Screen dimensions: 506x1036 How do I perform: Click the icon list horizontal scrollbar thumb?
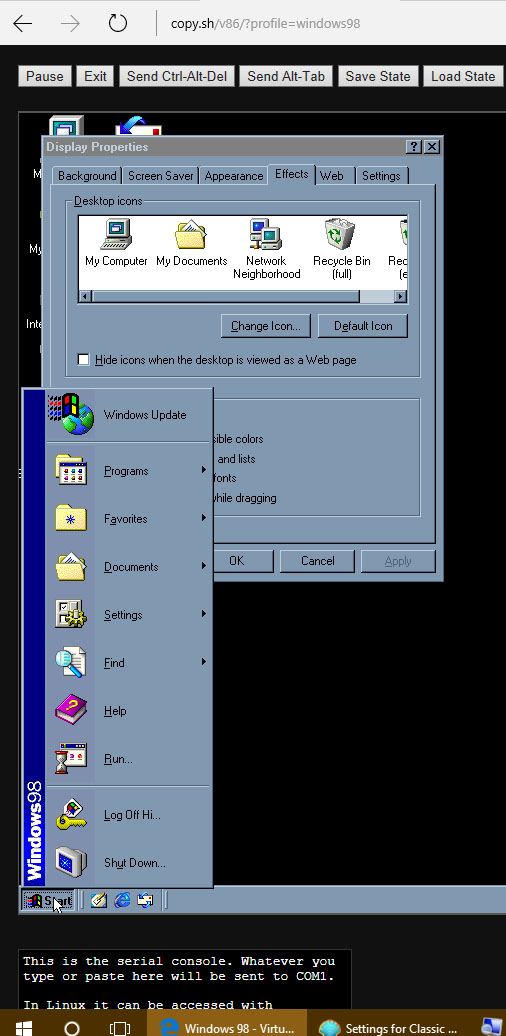(x=225, y=297)
